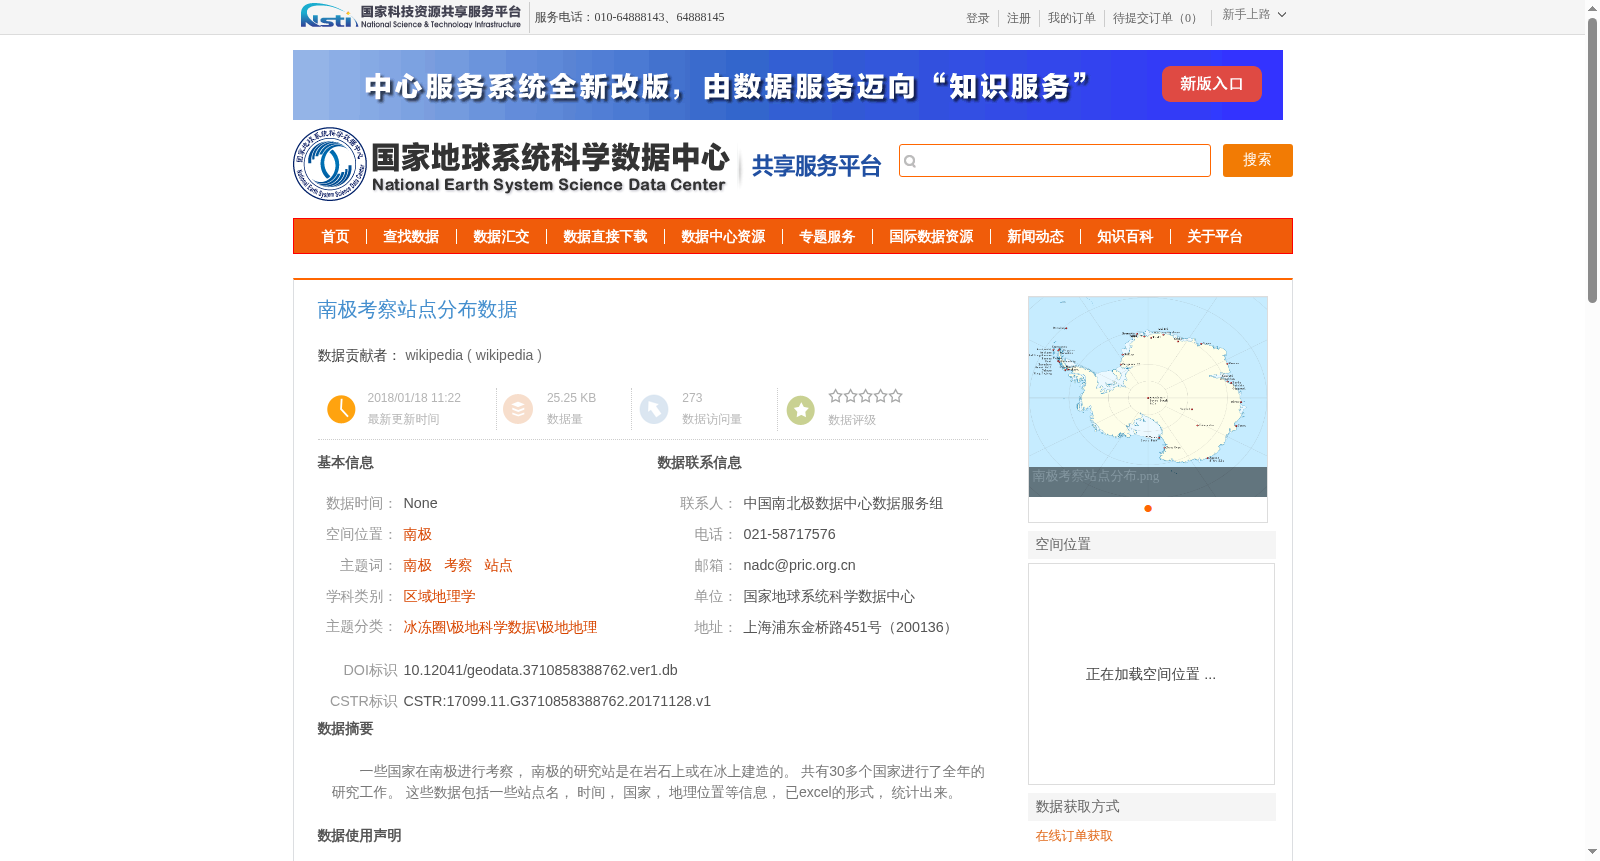Rate the dataset with five stars

[x=896, y=396]
